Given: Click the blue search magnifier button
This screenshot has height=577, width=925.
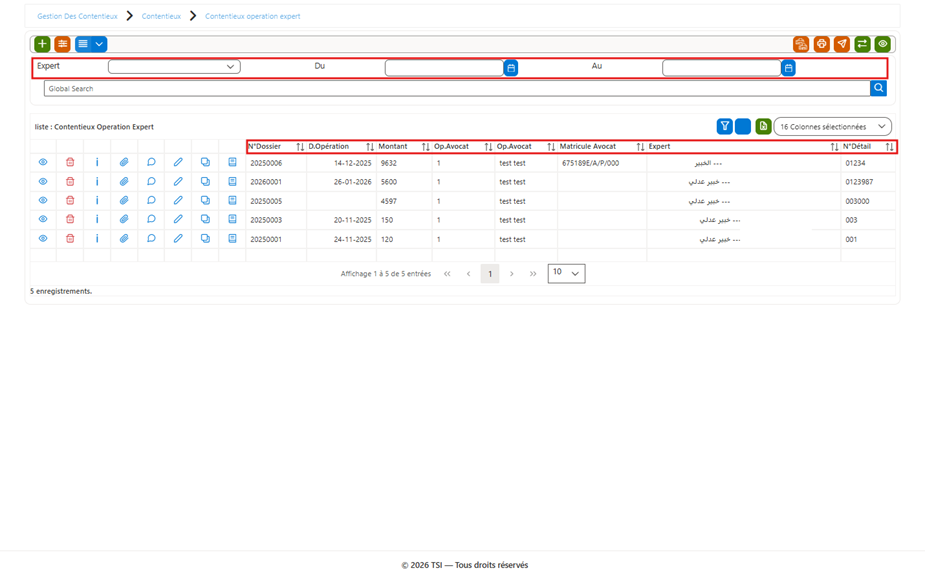Looking at the screenshot, I should pyautogui.click(x=878, y=88).
